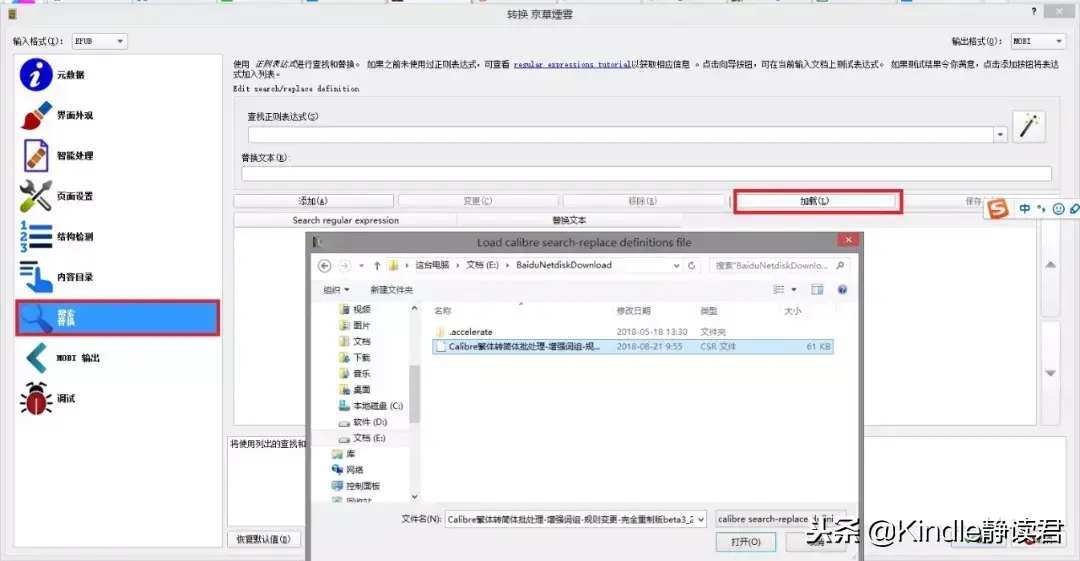The image size is (1080, 561).
Task: Open the 元数据 metadata section icon
Action: click(36, 74)
